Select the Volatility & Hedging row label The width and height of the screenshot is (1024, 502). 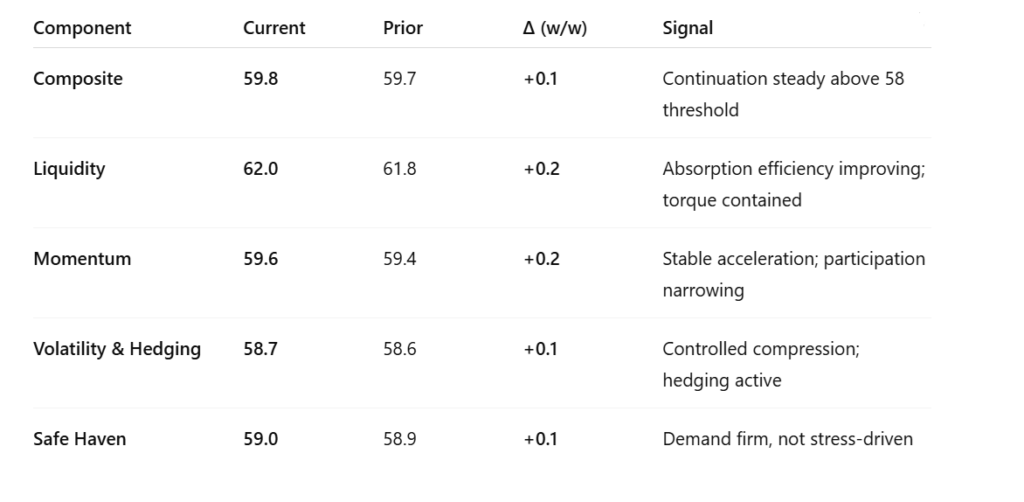(117, 349)
